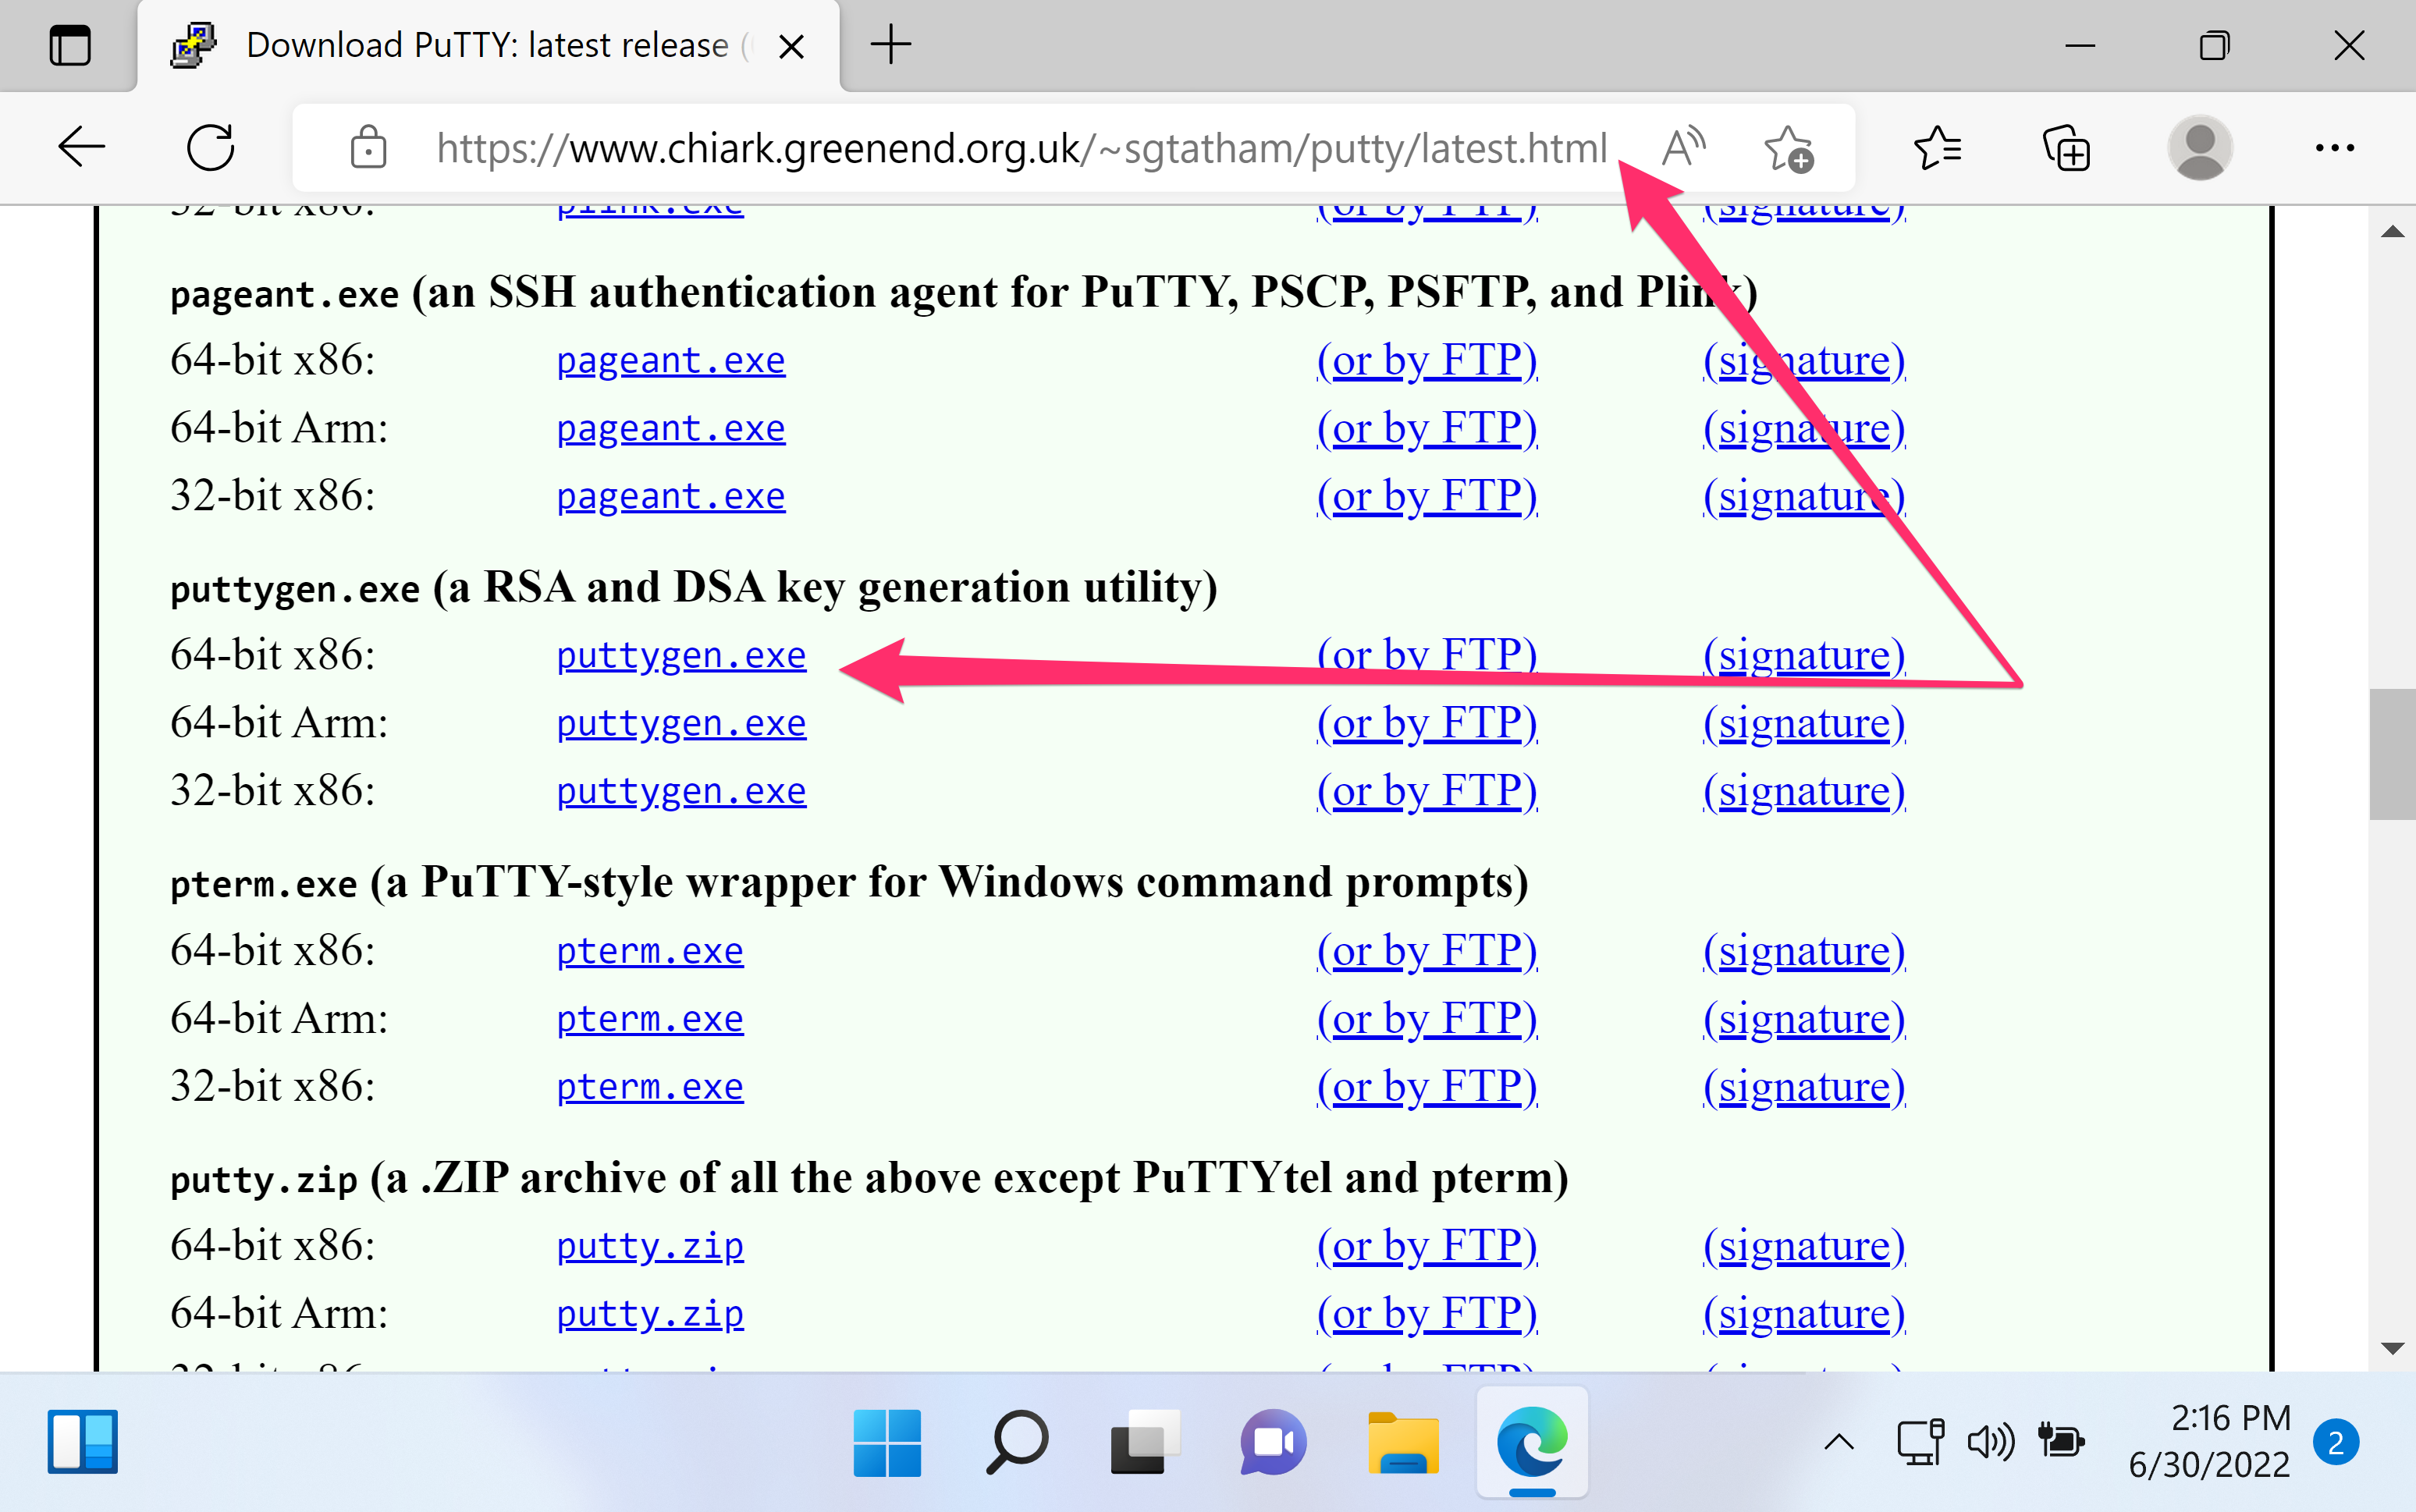The width and height of the screenshot is (2416, 1512).
Task: Open File Explorer from taskbar
Action: click(x=1403, y=1442)
